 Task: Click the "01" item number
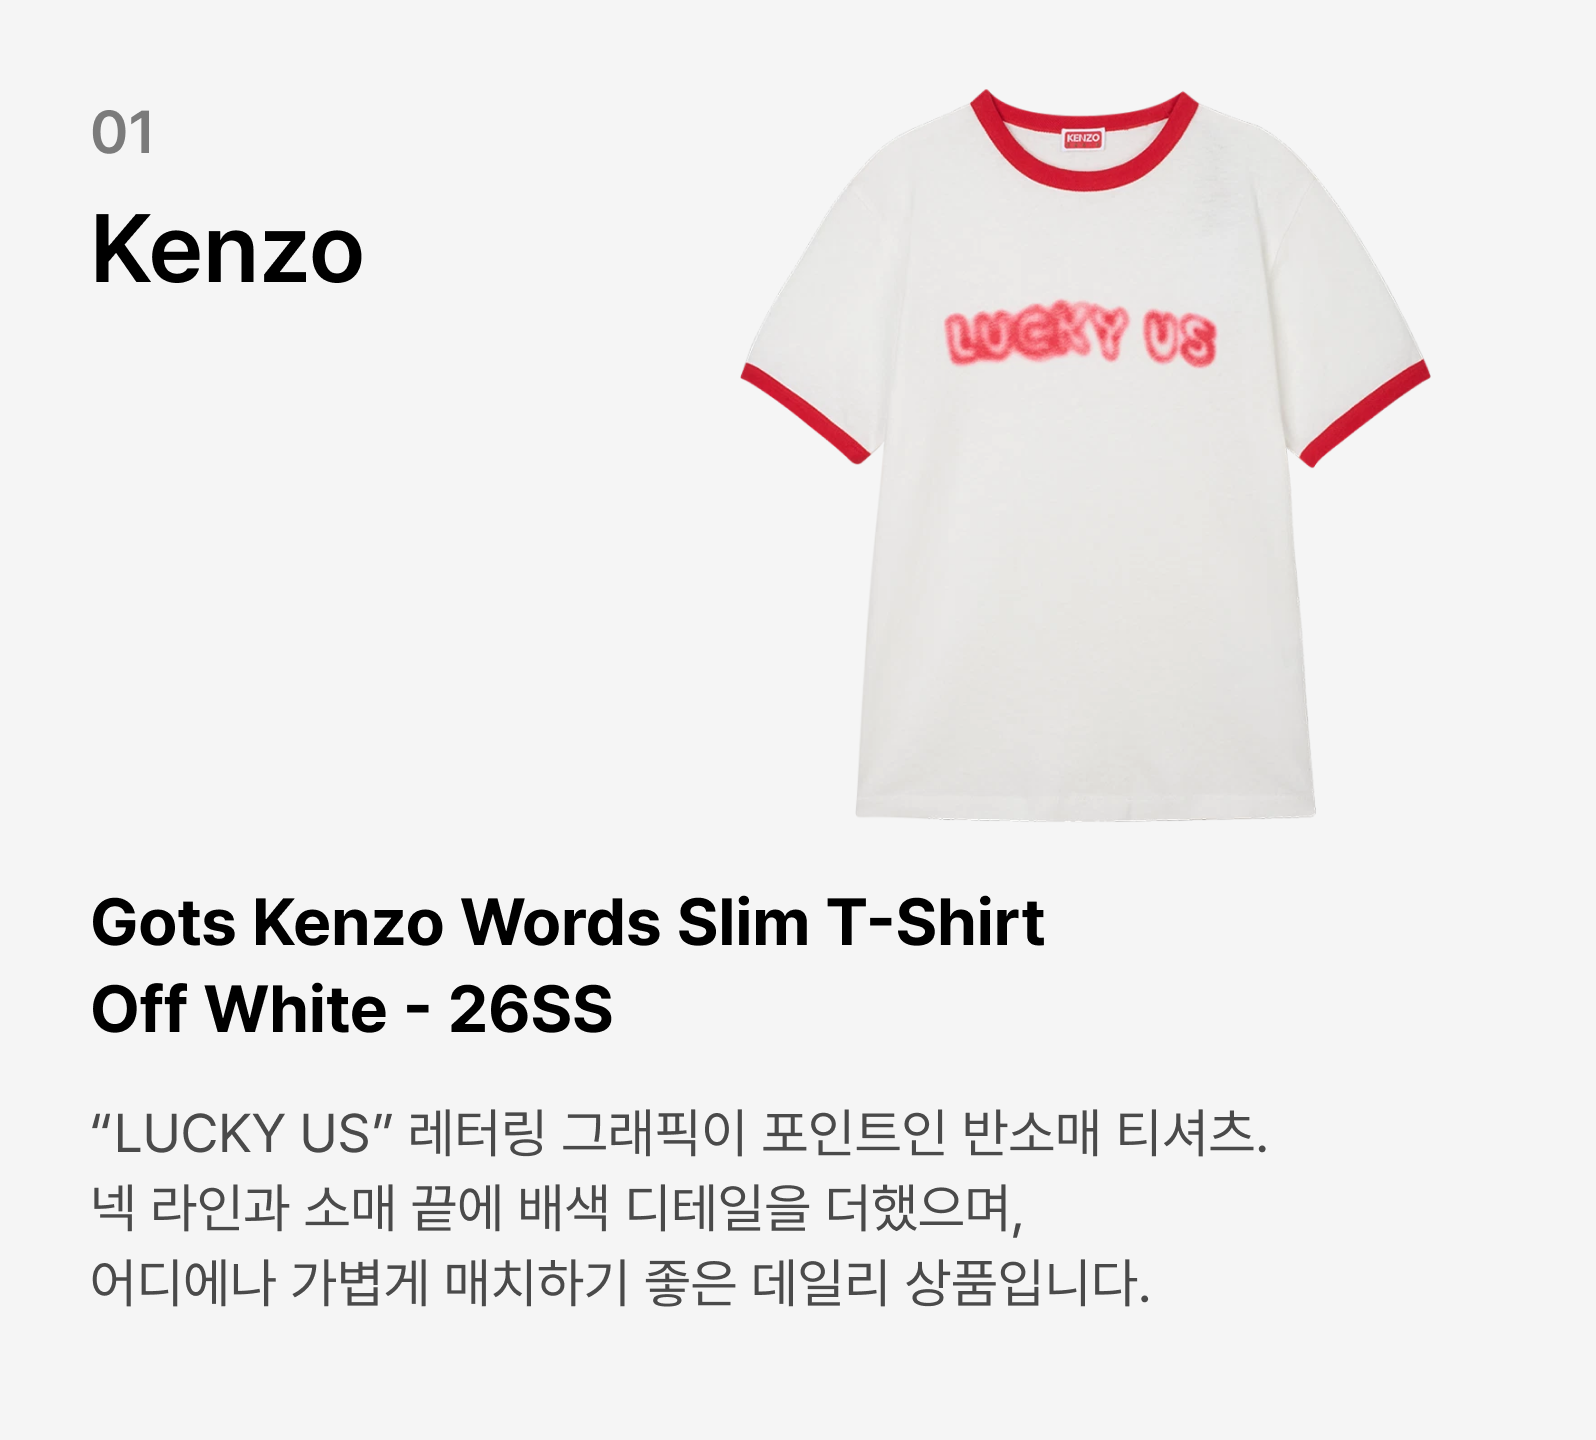click(x=122, y=133)
